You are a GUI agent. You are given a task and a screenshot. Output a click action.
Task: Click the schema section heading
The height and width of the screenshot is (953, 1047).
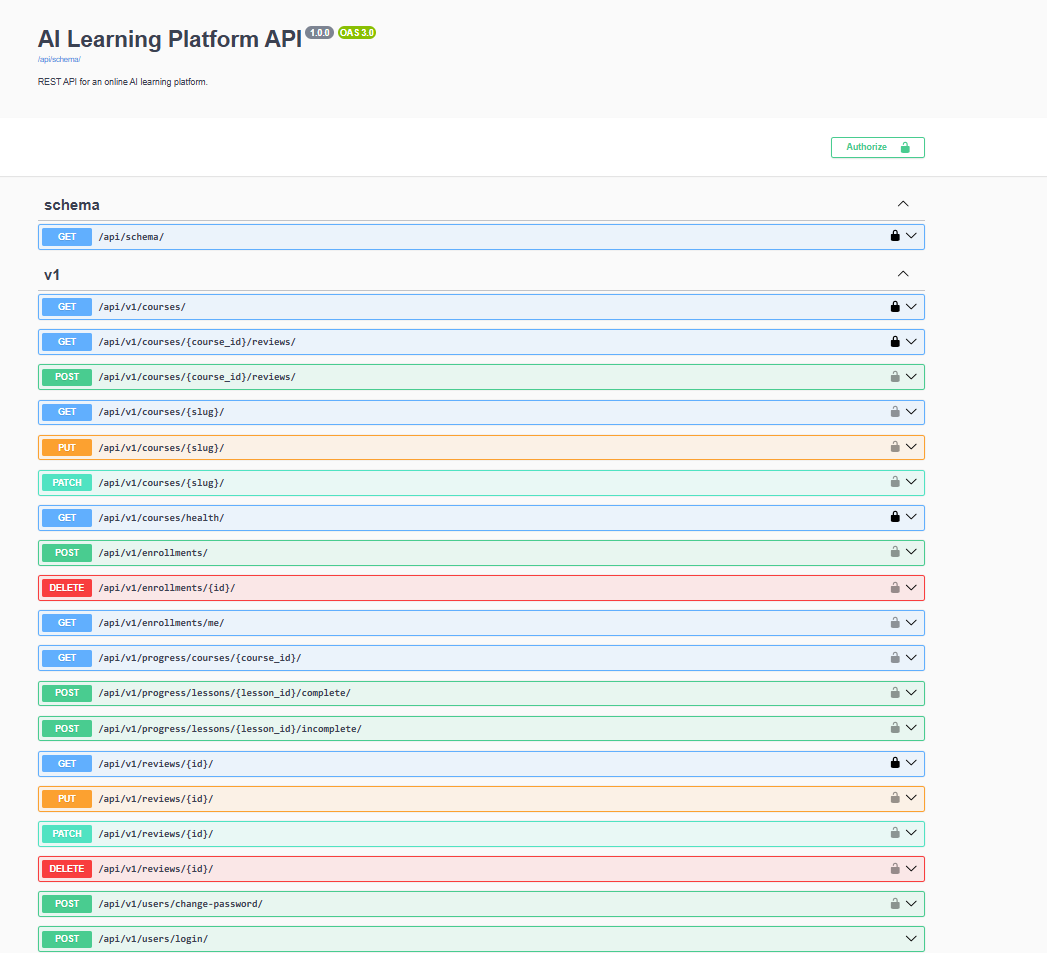[x=71, y=205]
